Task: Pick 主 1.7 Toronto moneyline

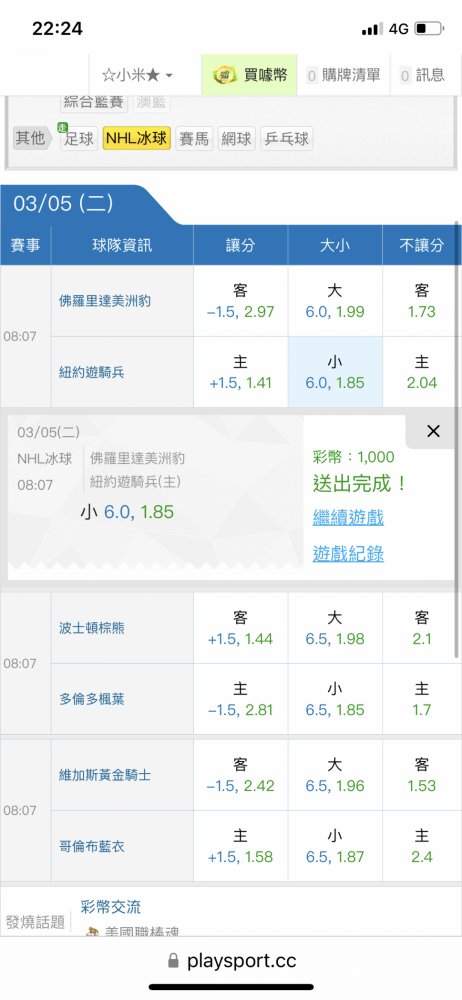Action: [x=422, y=700]
